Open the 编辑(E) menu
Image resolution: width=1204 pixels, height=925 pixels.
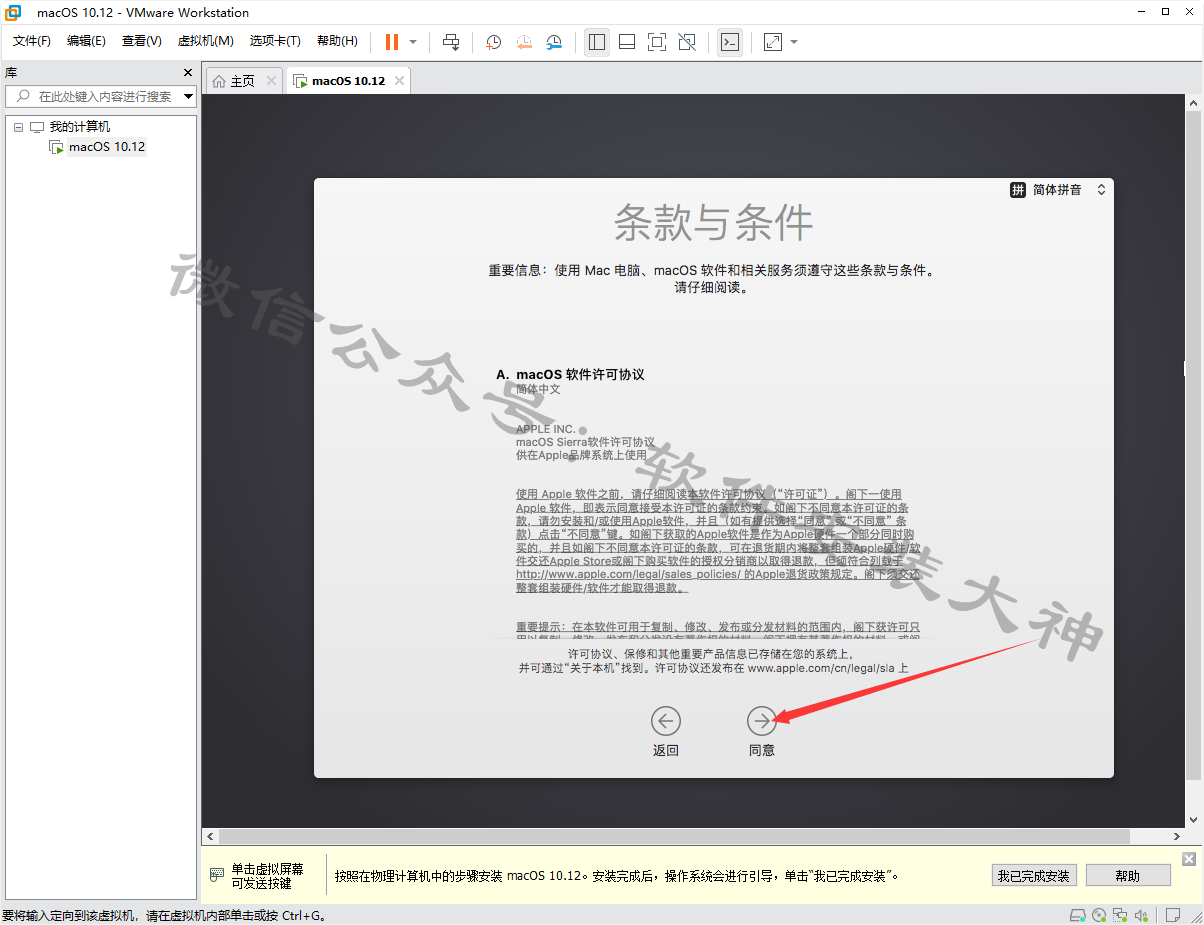[x=86, y=41]
